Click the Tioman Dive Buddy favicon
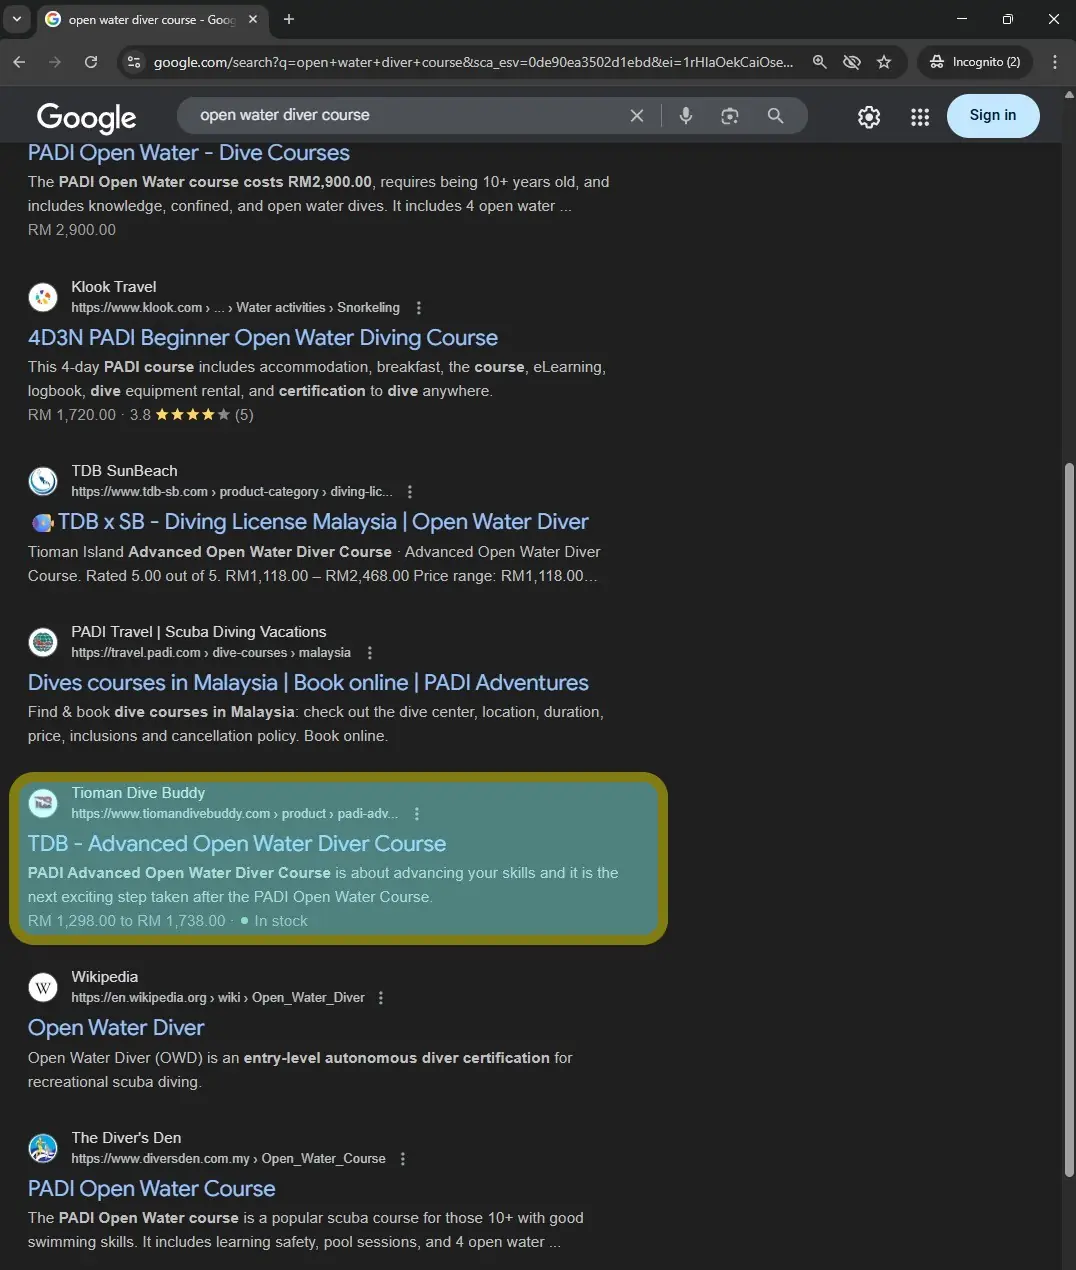The image size is (1076, 1270). pyautogui.click(x=43, y=803)
